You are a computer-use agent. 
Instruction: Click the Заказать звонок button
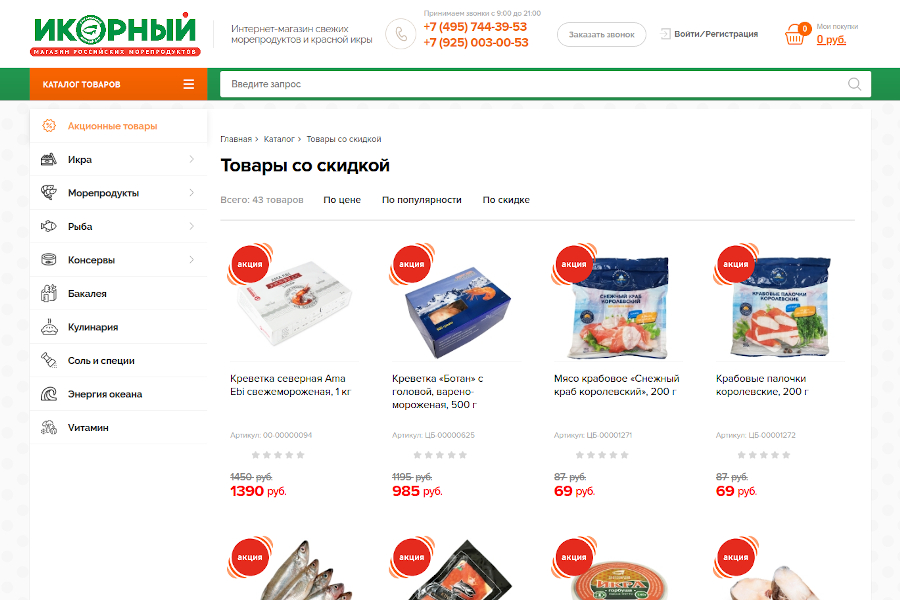[602, 34]
